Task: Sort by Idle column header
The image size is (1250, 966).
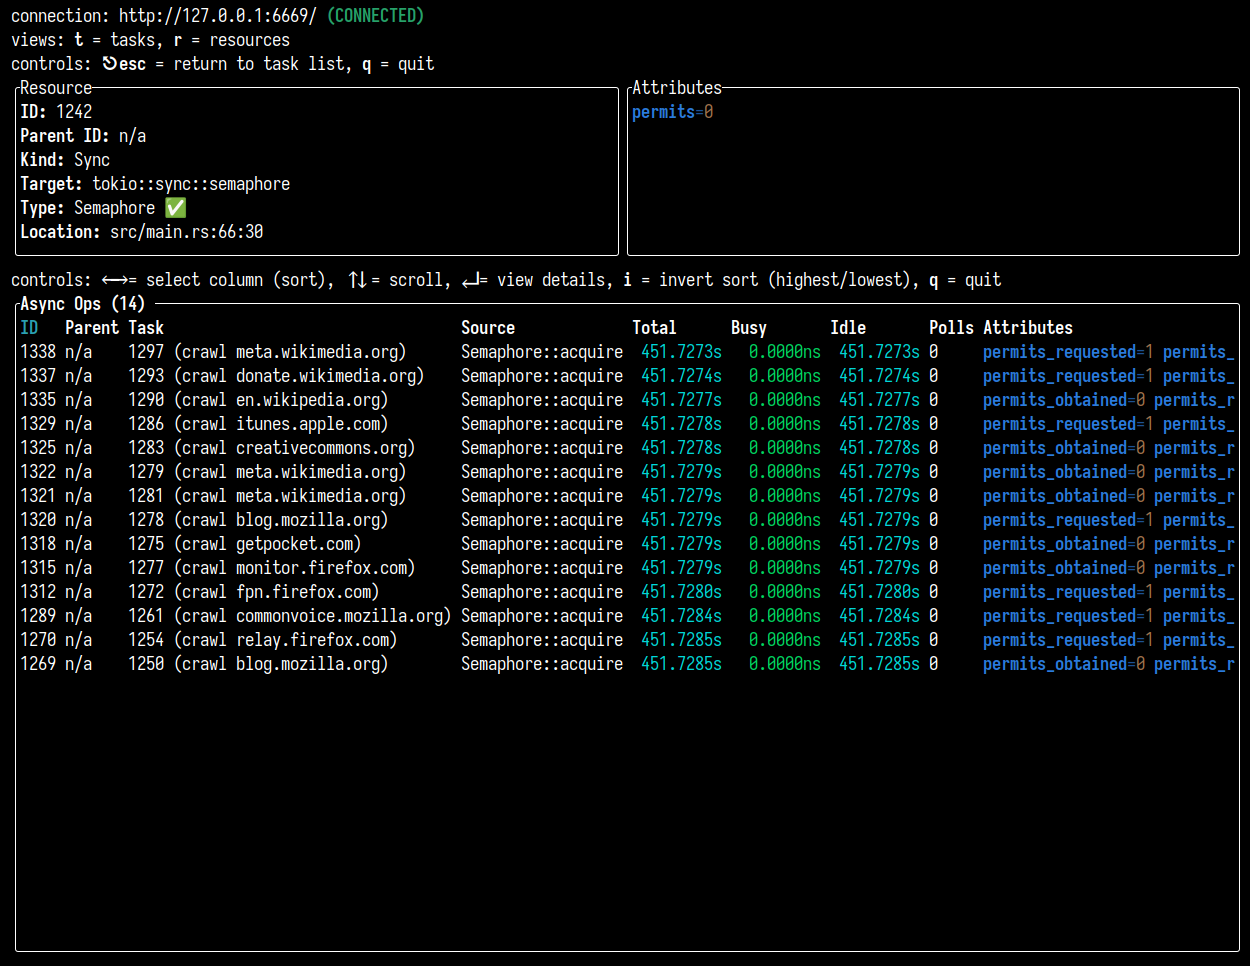Action: [x=848, y=328]
